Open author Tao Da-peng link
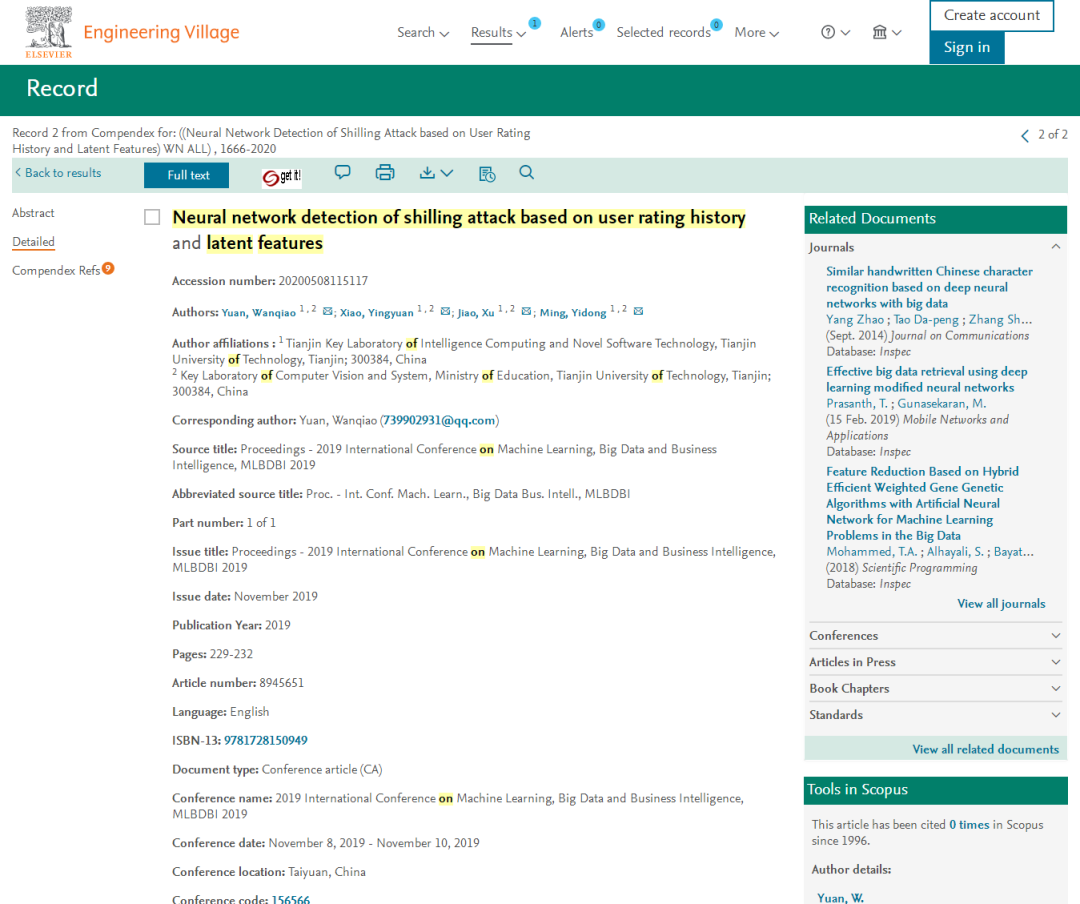The image size is (1080, 904). point(926,320)
